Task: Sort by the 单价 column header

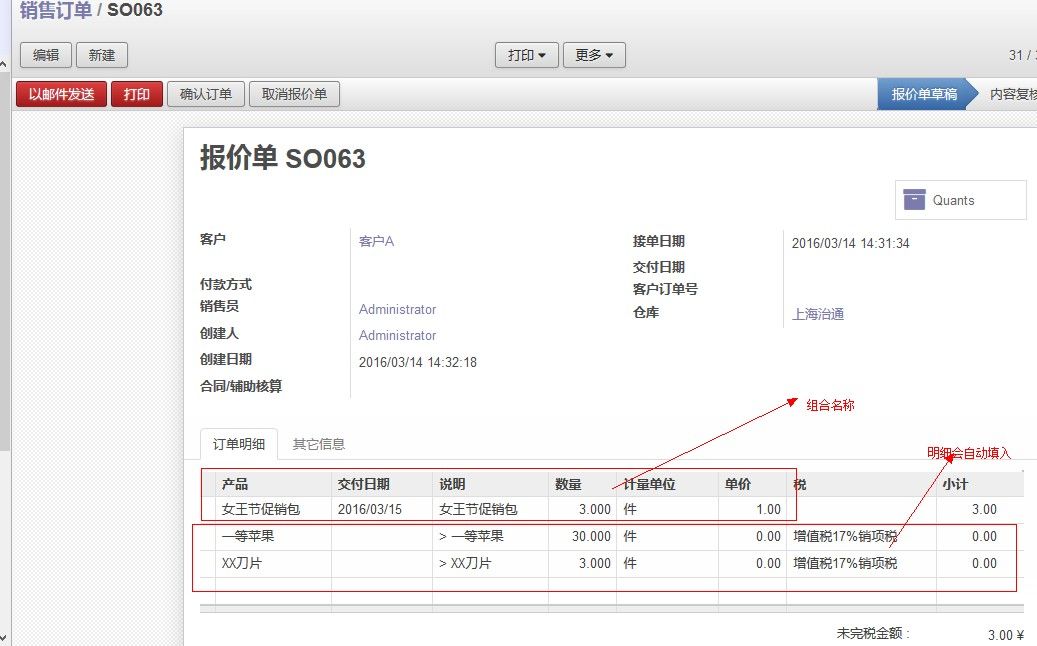Action: pos(752,484)
